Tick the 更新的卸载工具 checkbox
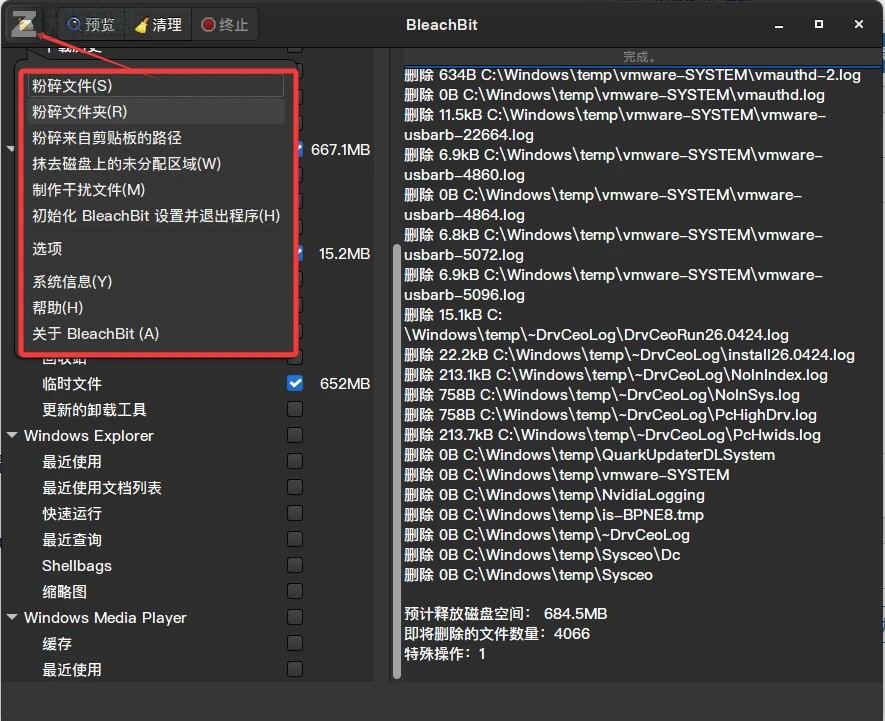Image resolution: width=885 pixels, height=721 pixels. tap(295, 409)
